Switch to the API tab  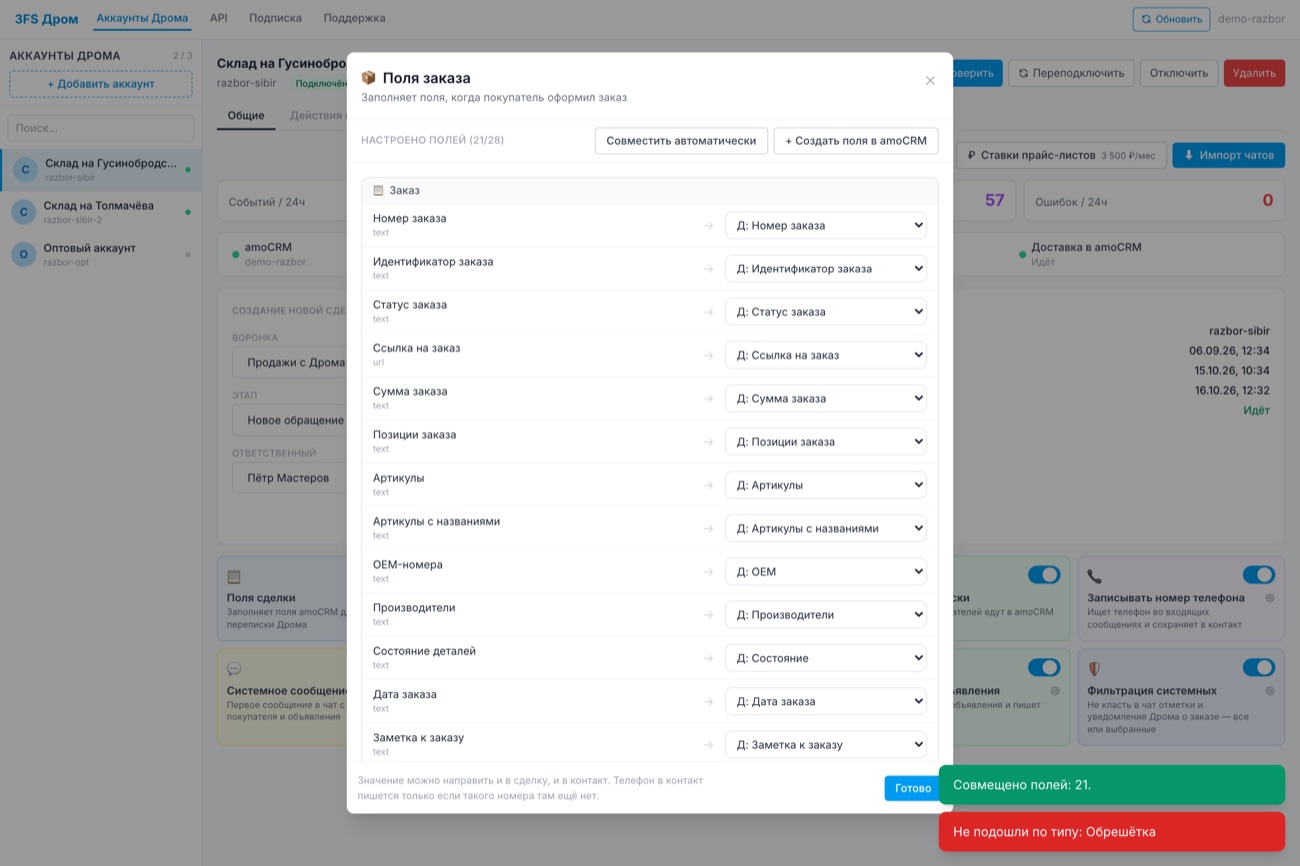(219, 18)
